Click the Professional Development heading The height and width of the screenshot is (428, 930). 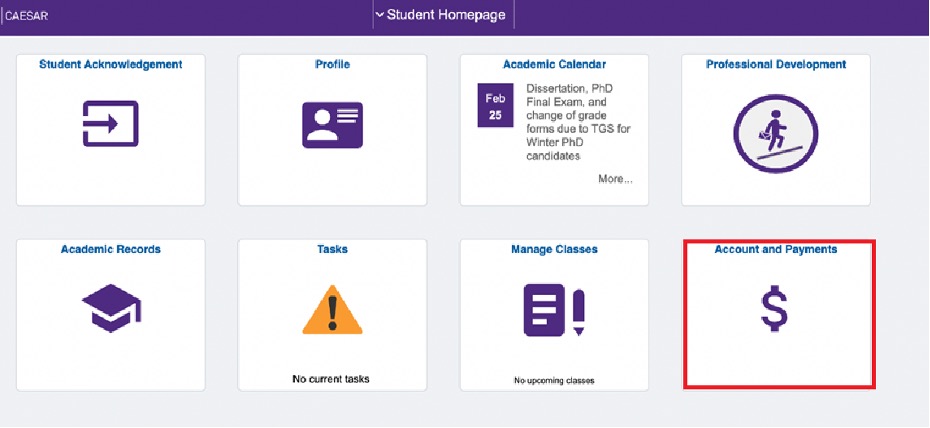tap(776, 64)
